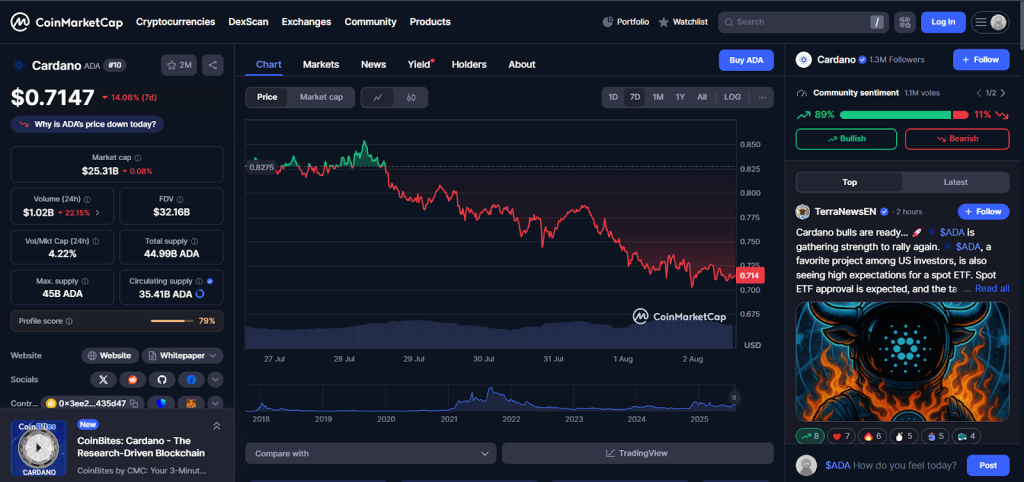React with the thumbs emoji showing 5
1024x482 pixels.
902,436
